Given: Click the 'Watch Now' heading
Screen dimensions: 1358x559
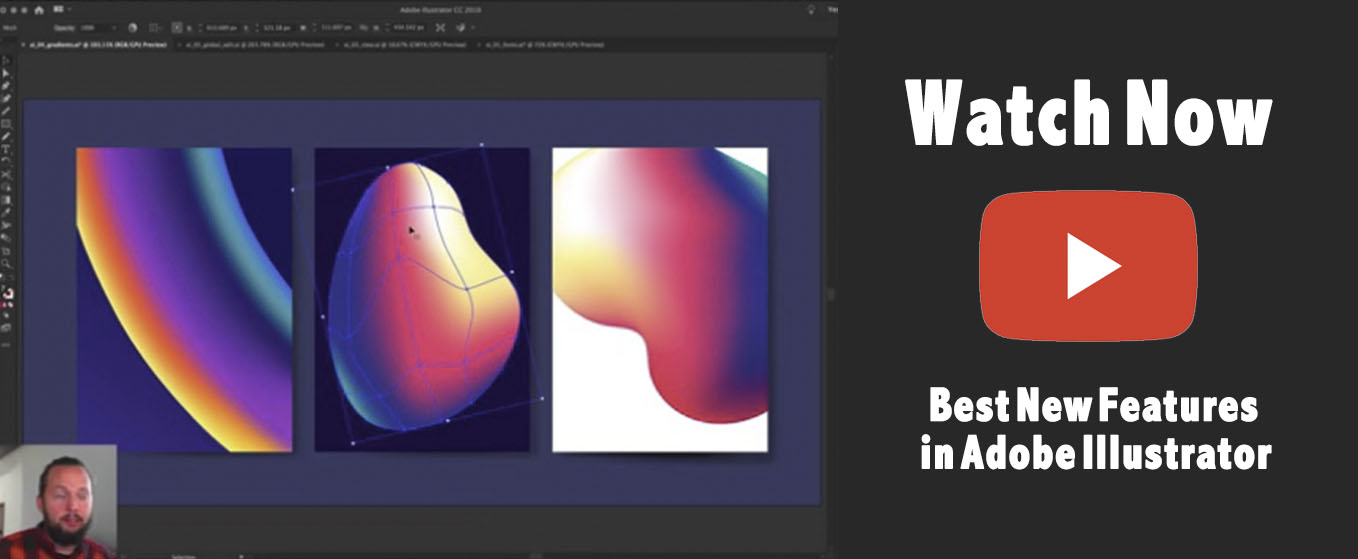Looking at the screenshot, I should point(1089,112).
